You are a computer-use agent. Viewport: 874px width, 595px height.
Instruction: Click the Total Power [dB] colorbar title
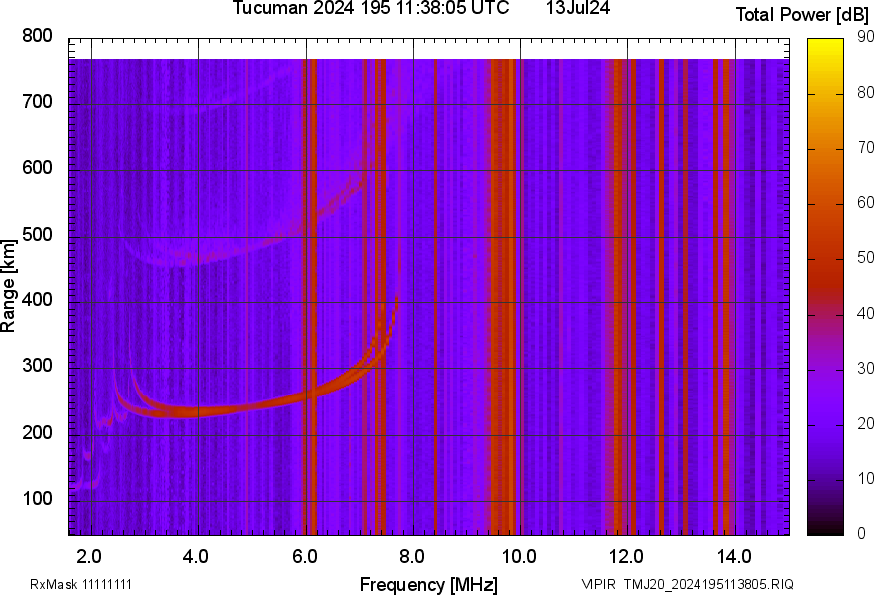coord(802,14)
